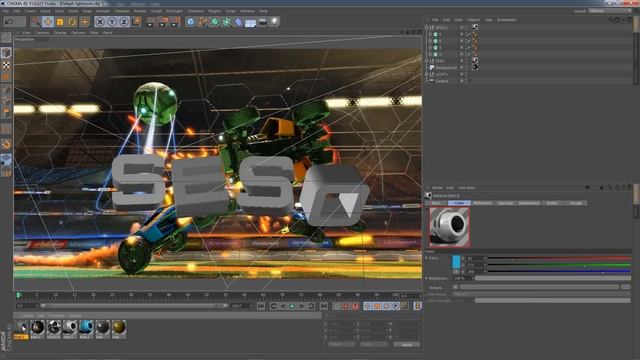Click the Record Active Objects keyframe icon
The width and height of the screenshot is (640, 360).
[x=337, y=306]
